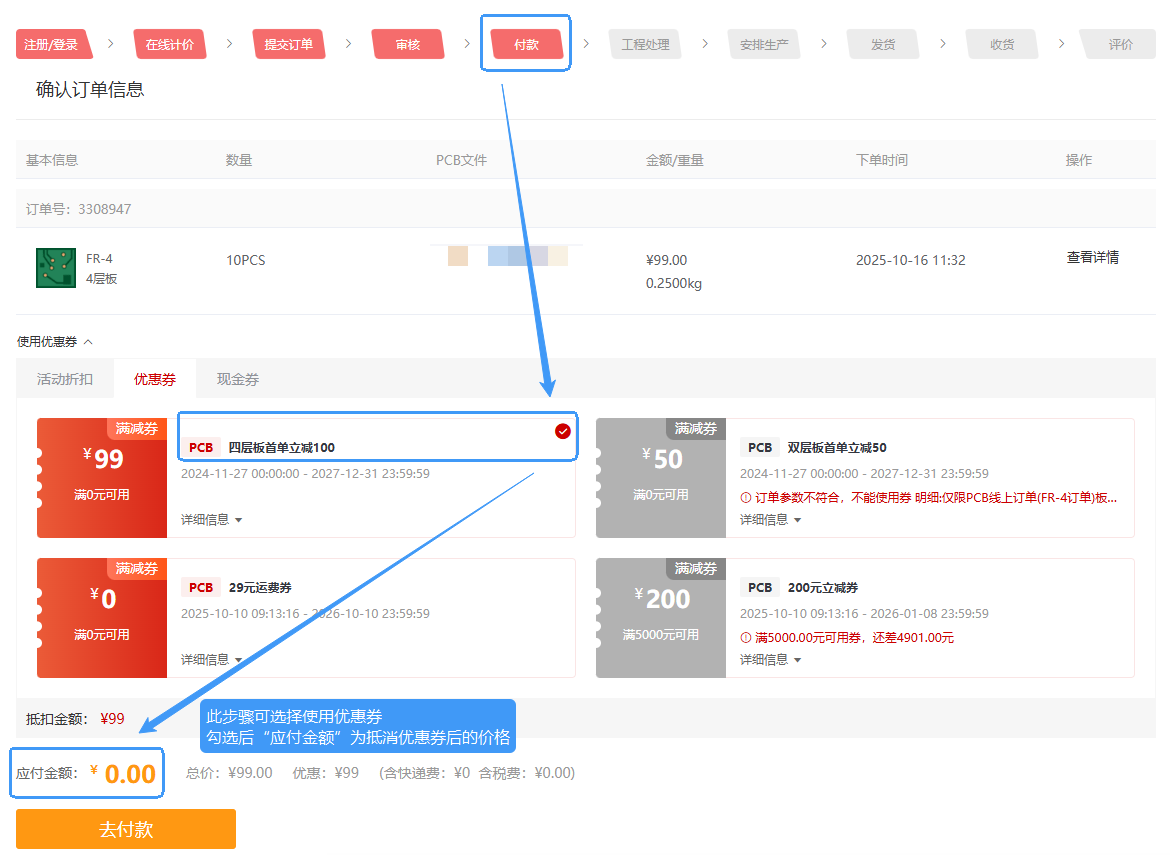The width and height of the screenshot is (1170, 855).
Task: Select the ¥0 运费券 red coupon card
Action: coord(102,618)
